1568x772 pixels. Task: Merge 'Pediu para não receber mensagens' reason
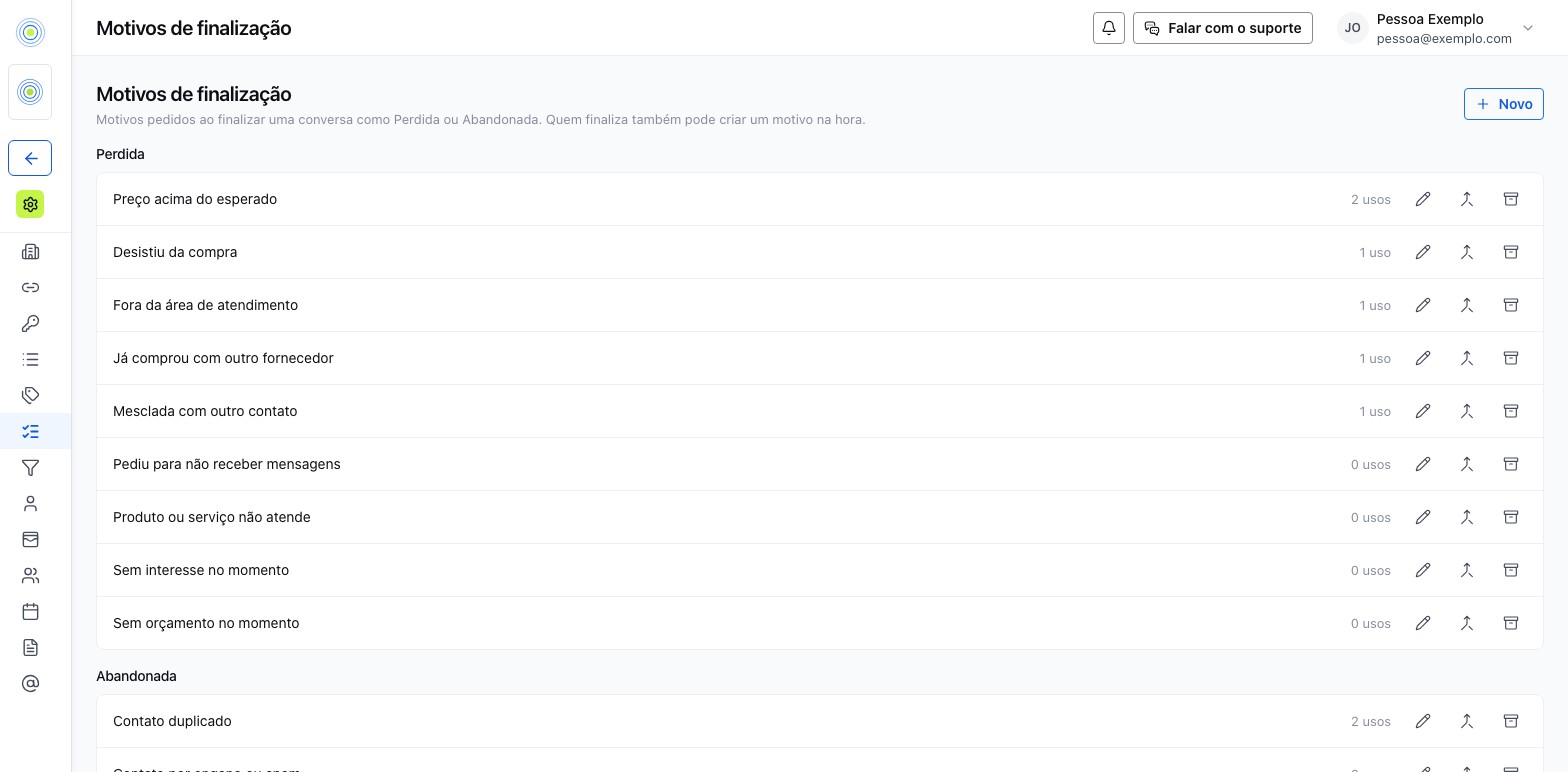1467,464
